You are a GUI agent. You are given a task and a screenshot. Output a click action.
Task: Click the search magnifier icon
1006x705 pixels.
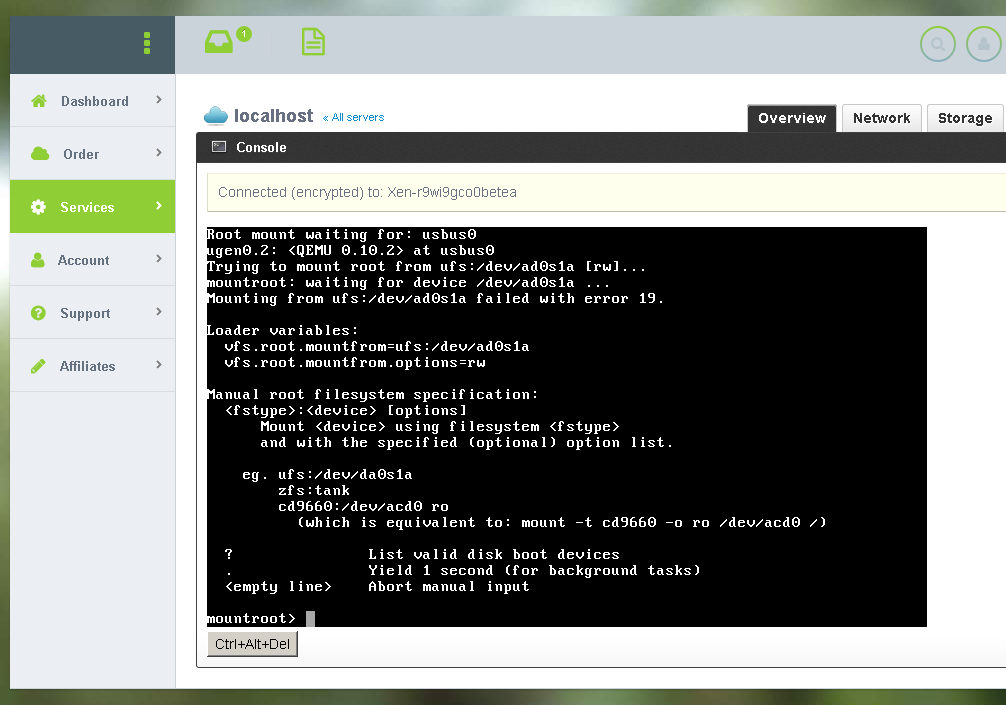[937, 44]
